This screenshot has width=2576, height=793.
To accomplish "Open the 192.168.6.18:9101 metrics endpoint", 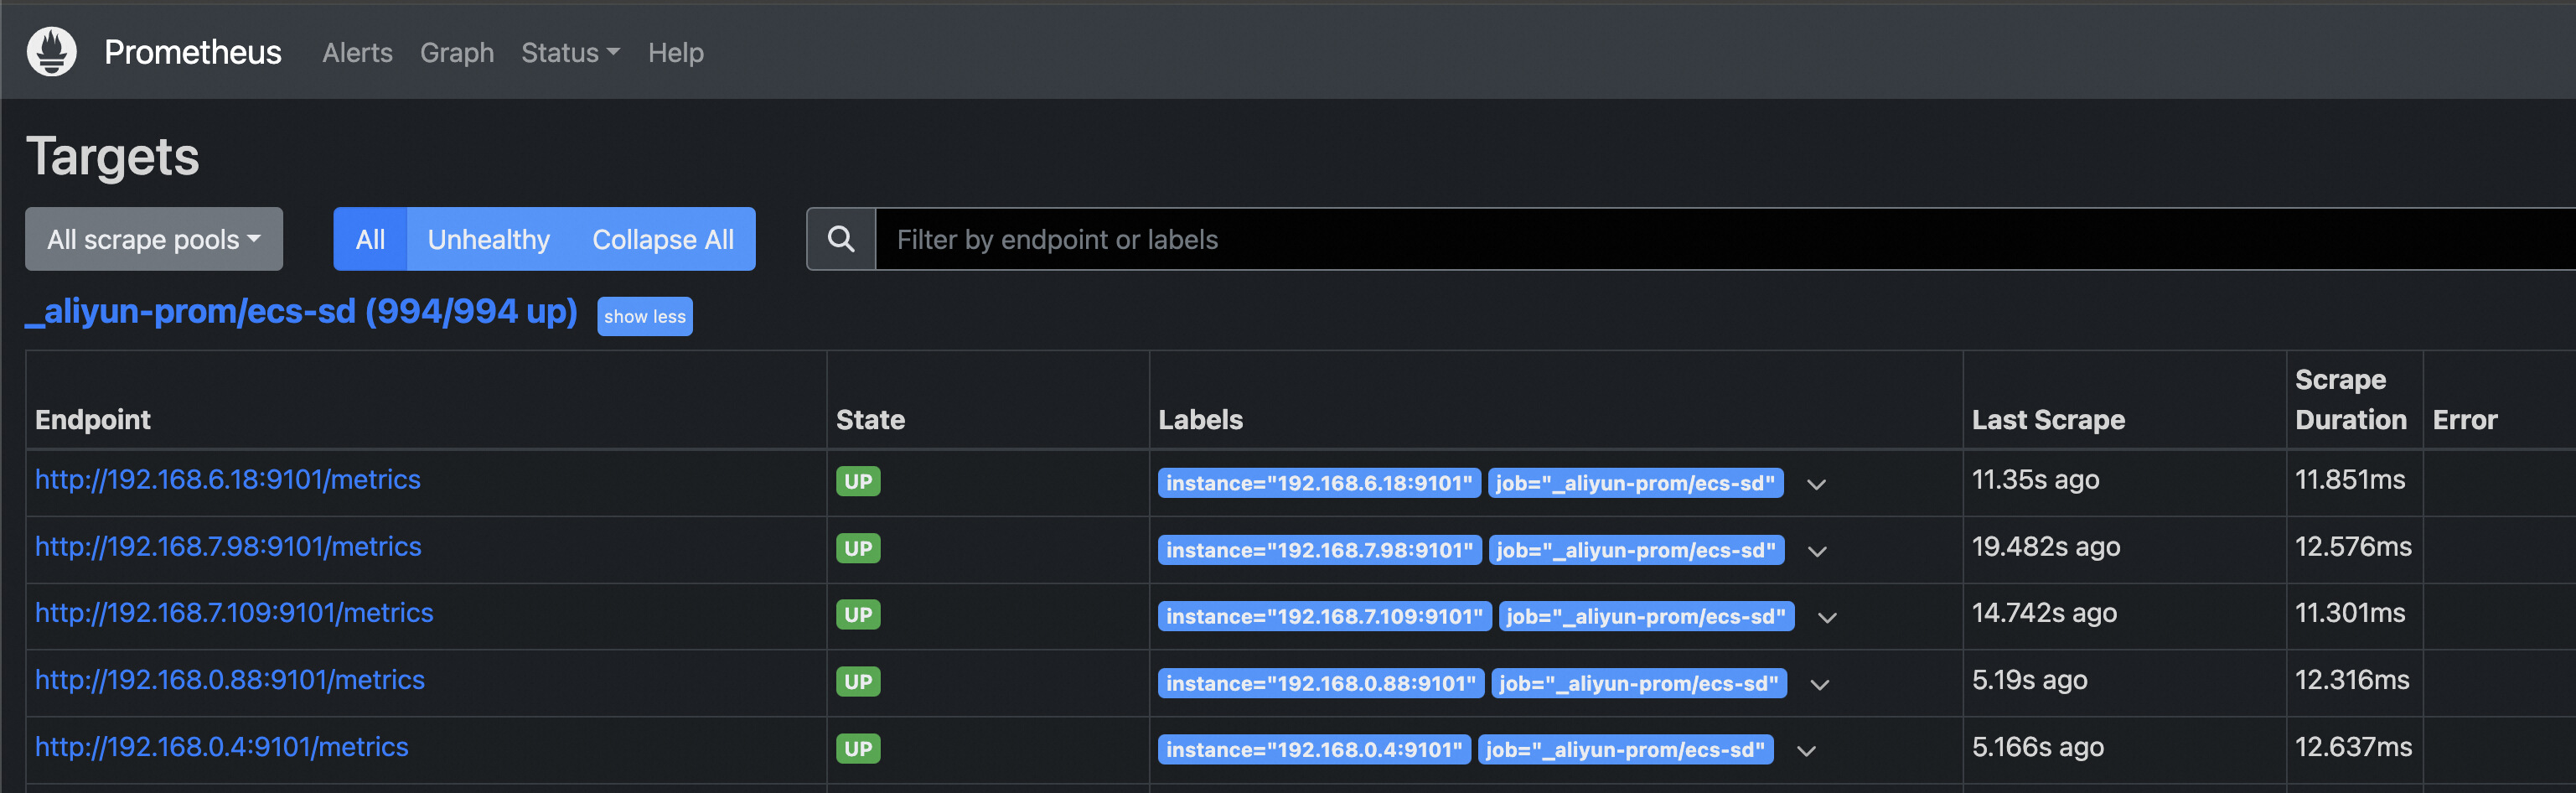I will point(227,479).
